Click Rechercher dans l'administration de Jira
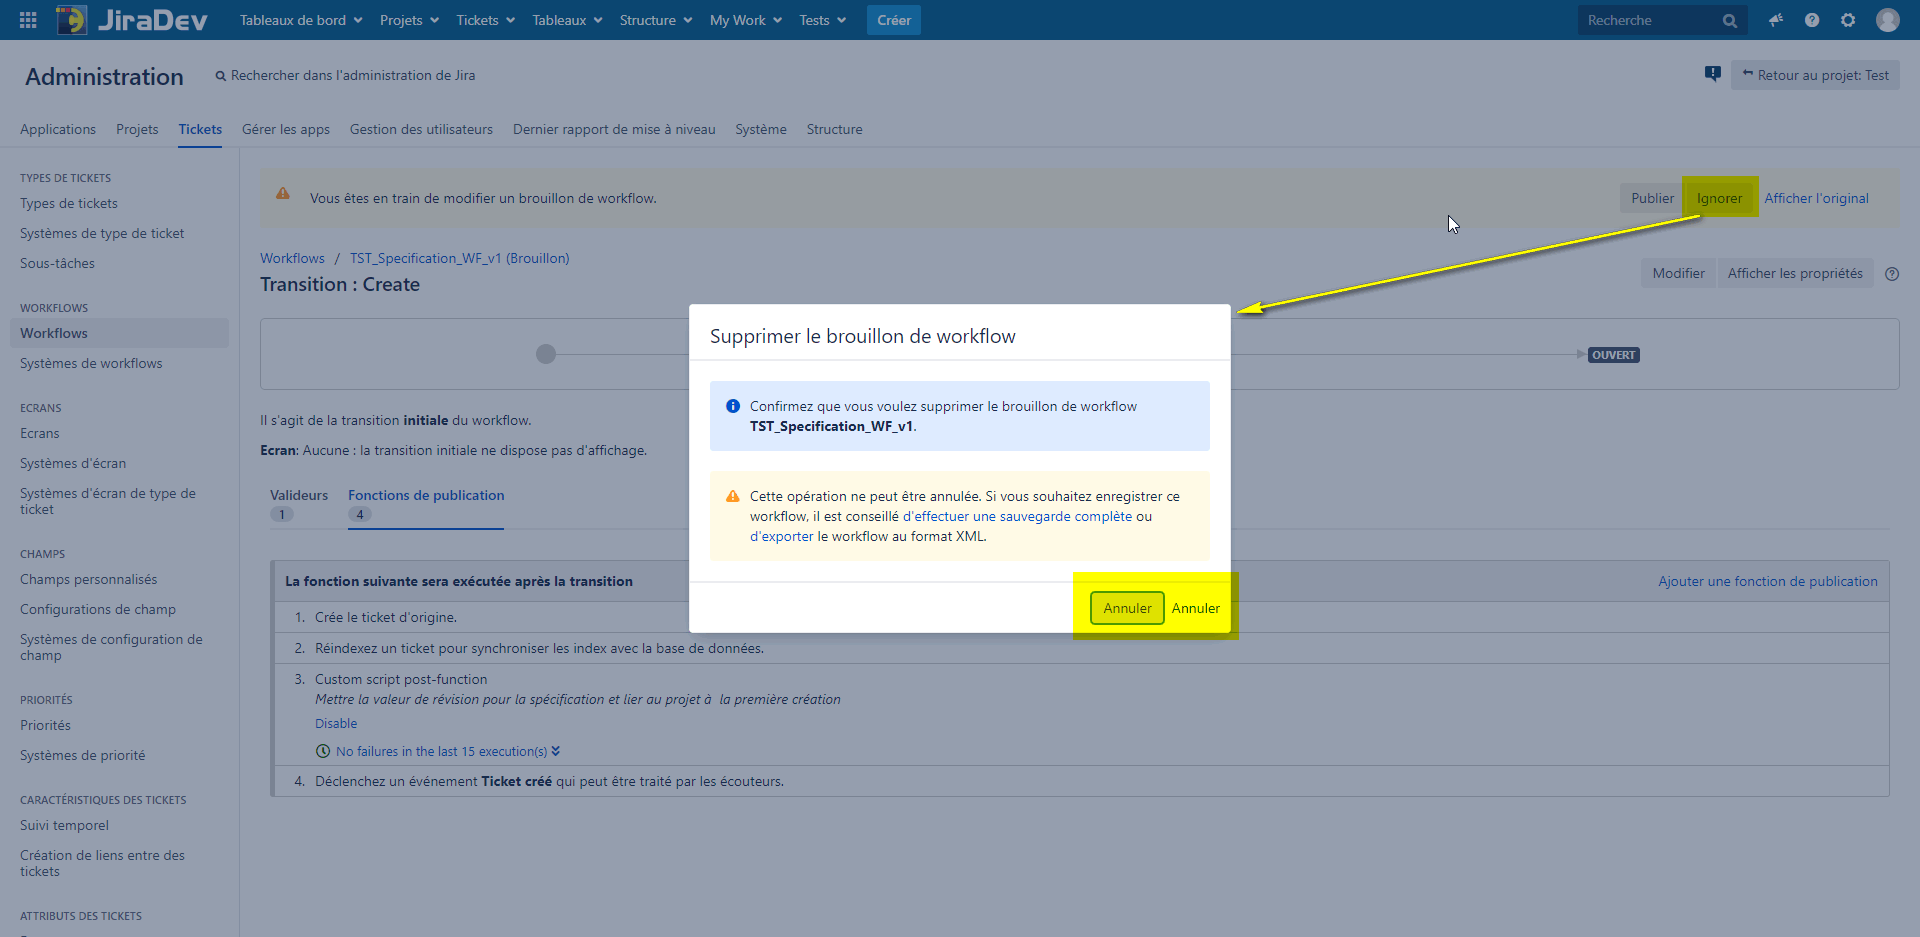Screen dimensions: 1920x937 pos(346,75)
